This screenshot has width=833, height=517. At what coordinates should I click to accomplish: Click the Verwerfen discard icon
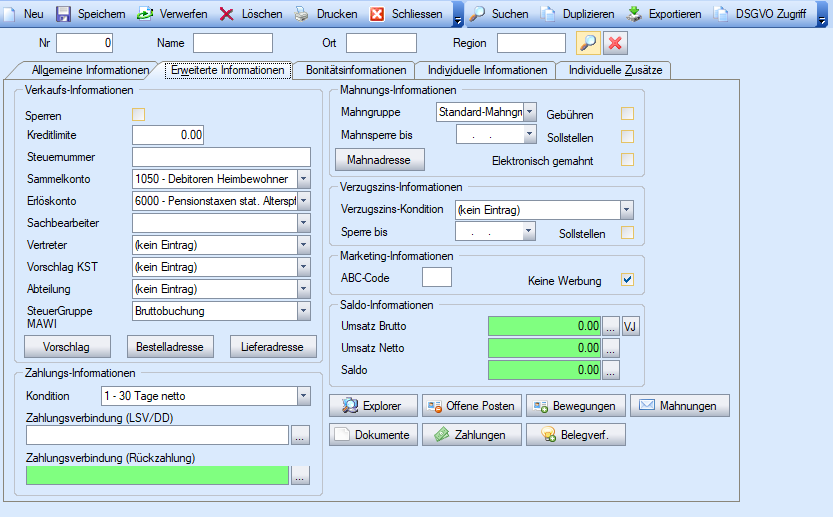coord(145,14)
